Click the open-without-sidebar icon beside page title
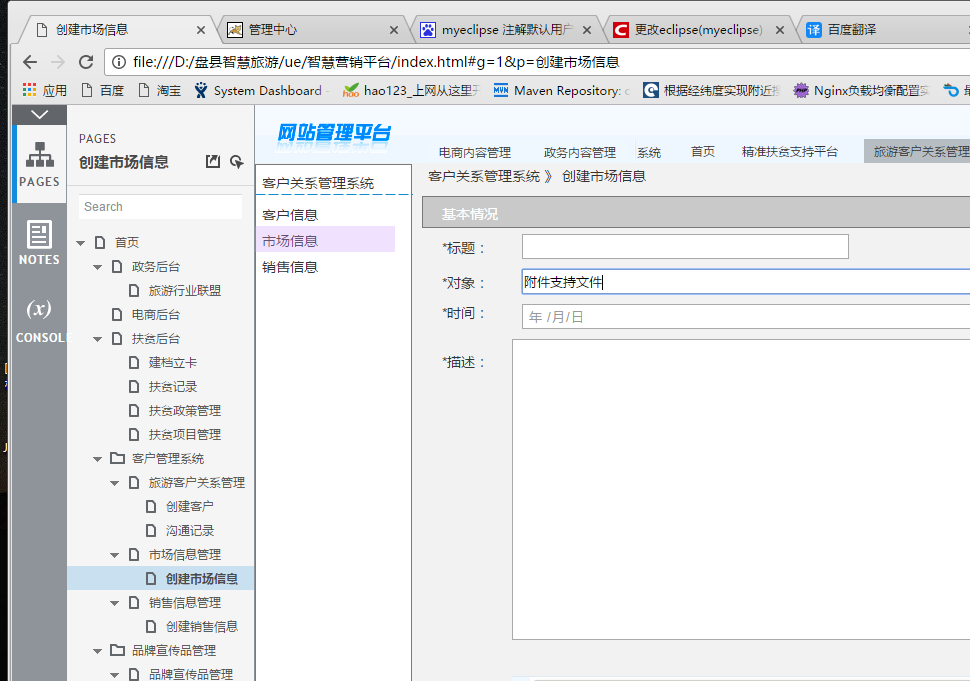This screenshot has height=681, width=970. tap(212, 162)
